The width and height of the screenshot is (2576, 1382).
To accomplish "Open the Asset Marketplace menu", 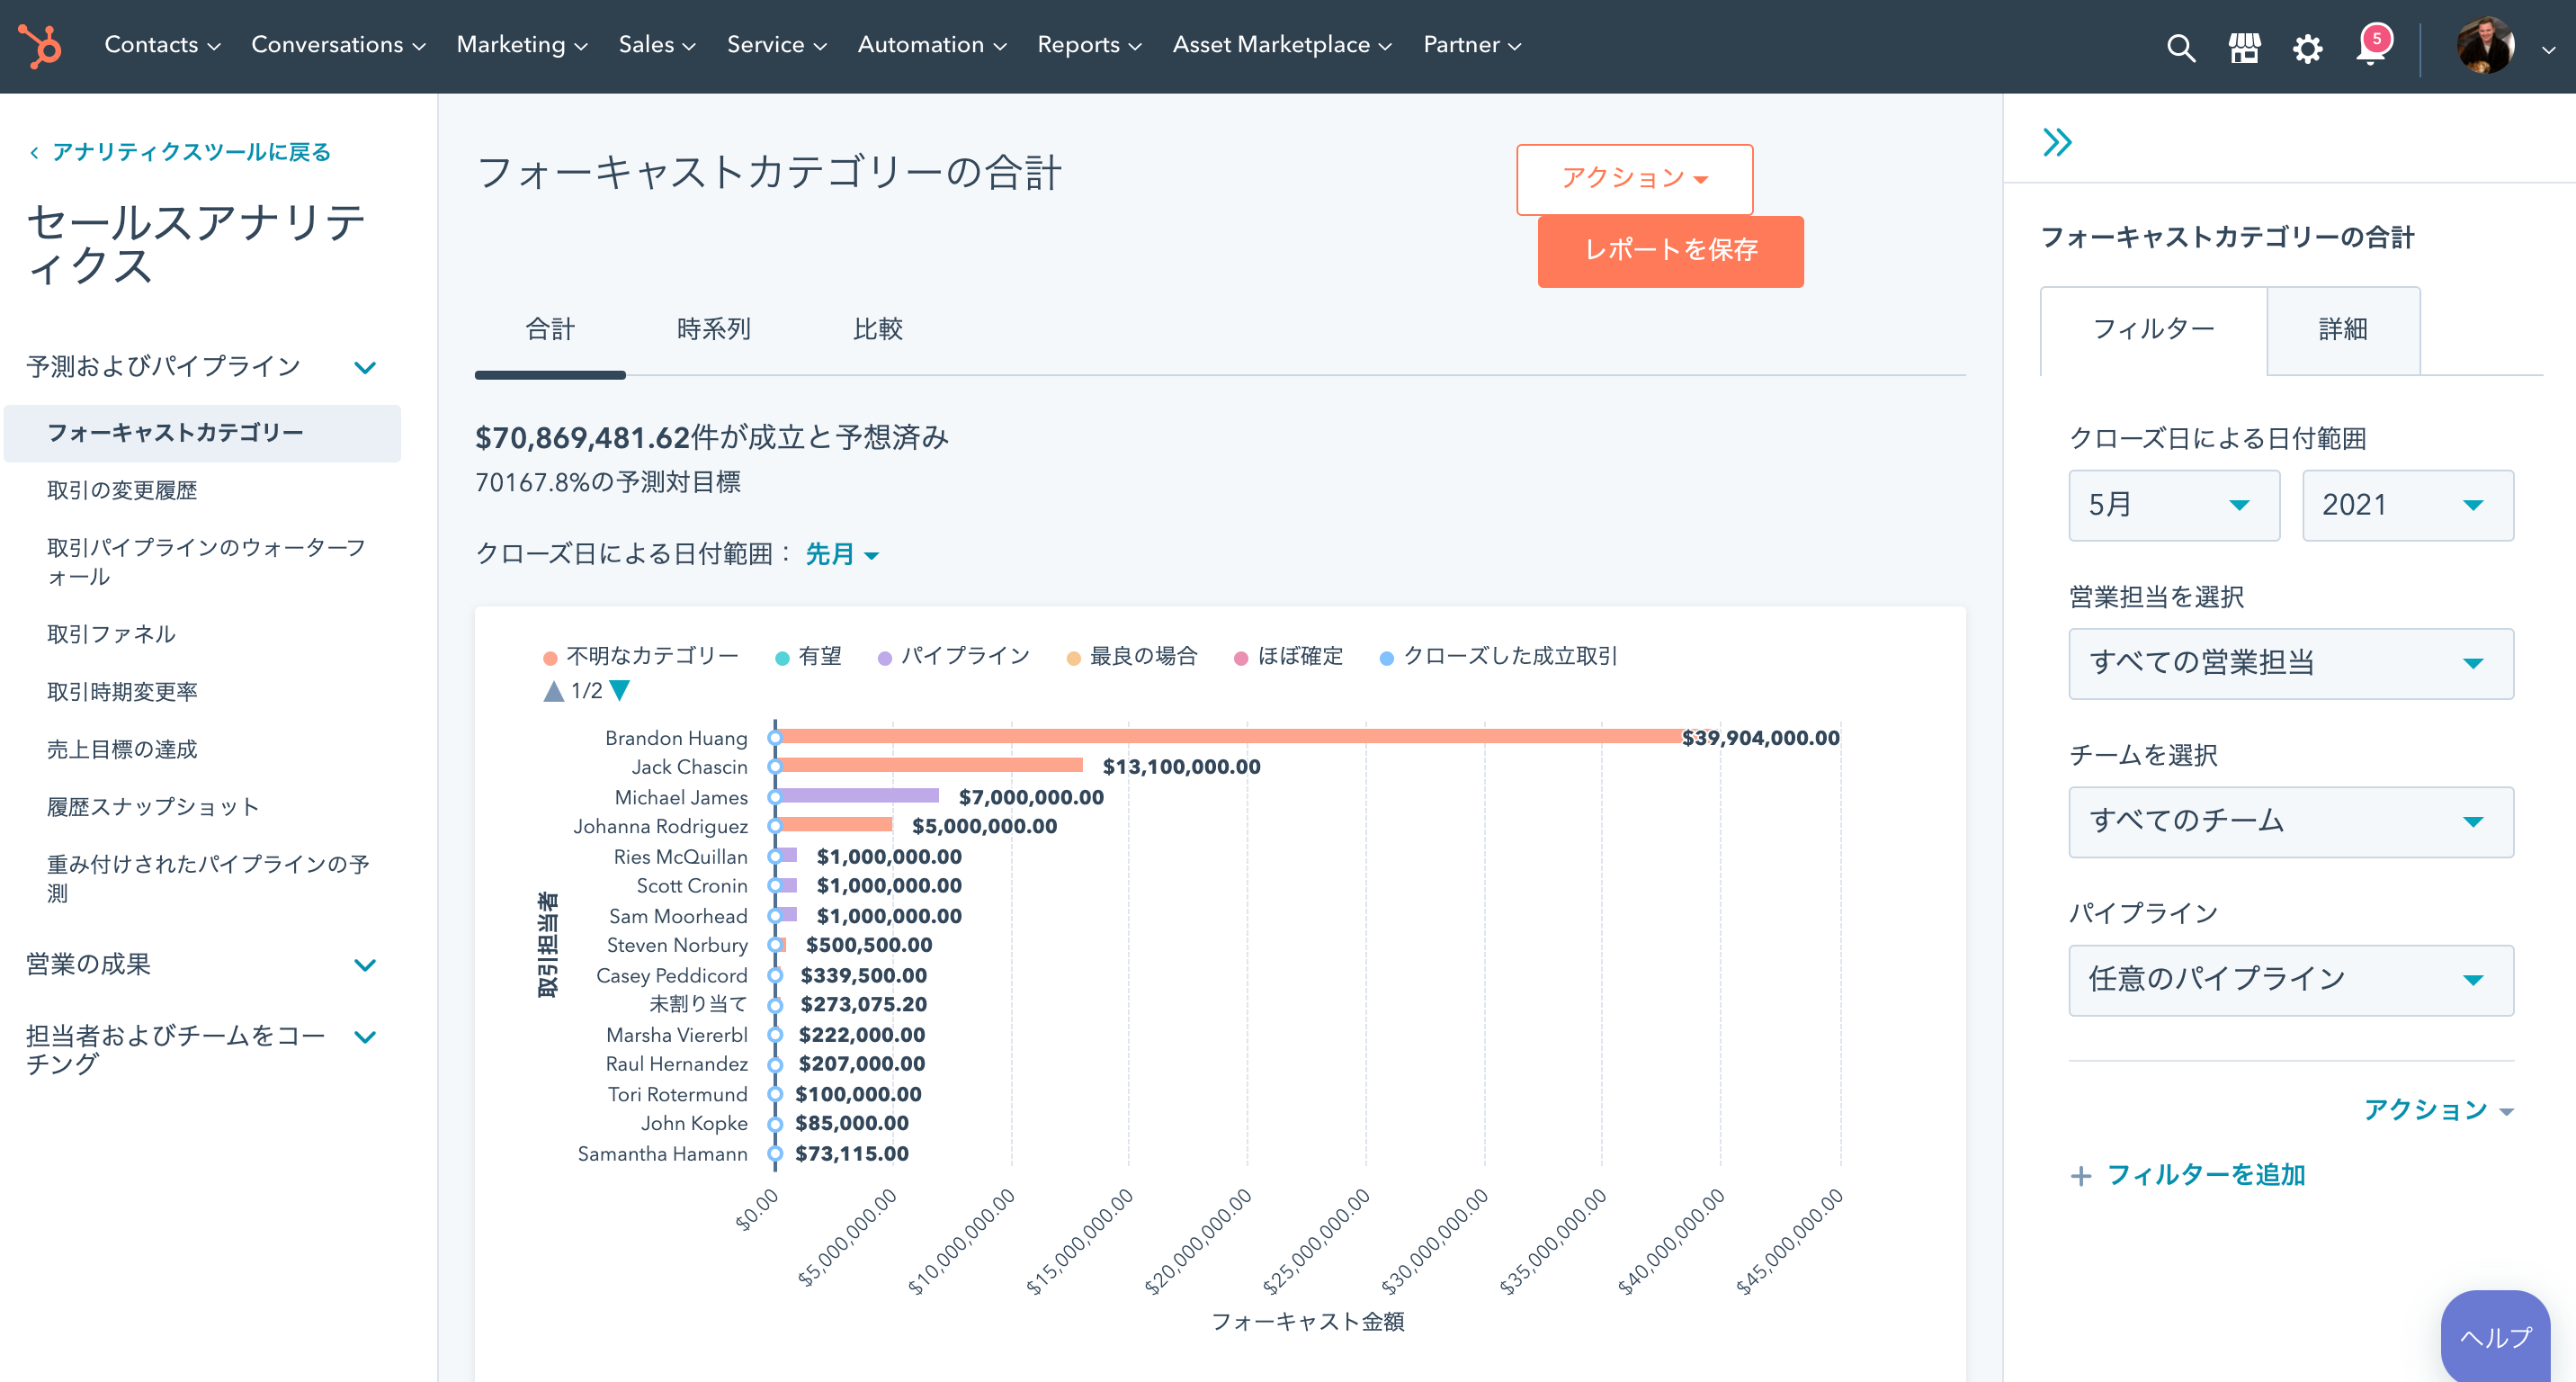I will pyautogui.click(x=1282, y=45).
